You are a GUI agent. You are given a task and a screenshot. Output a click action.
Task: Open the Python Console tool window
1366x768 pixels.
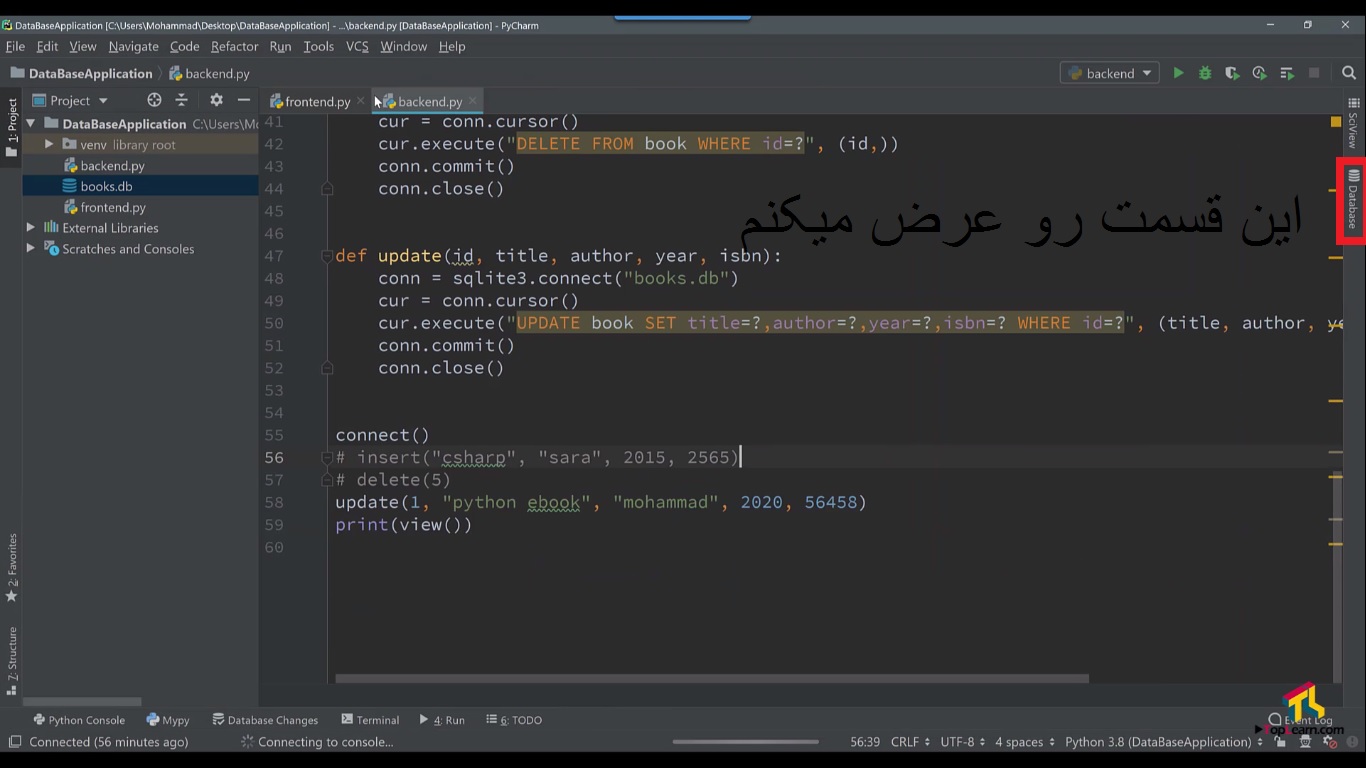pyautogui.click(x=79, y=720)
